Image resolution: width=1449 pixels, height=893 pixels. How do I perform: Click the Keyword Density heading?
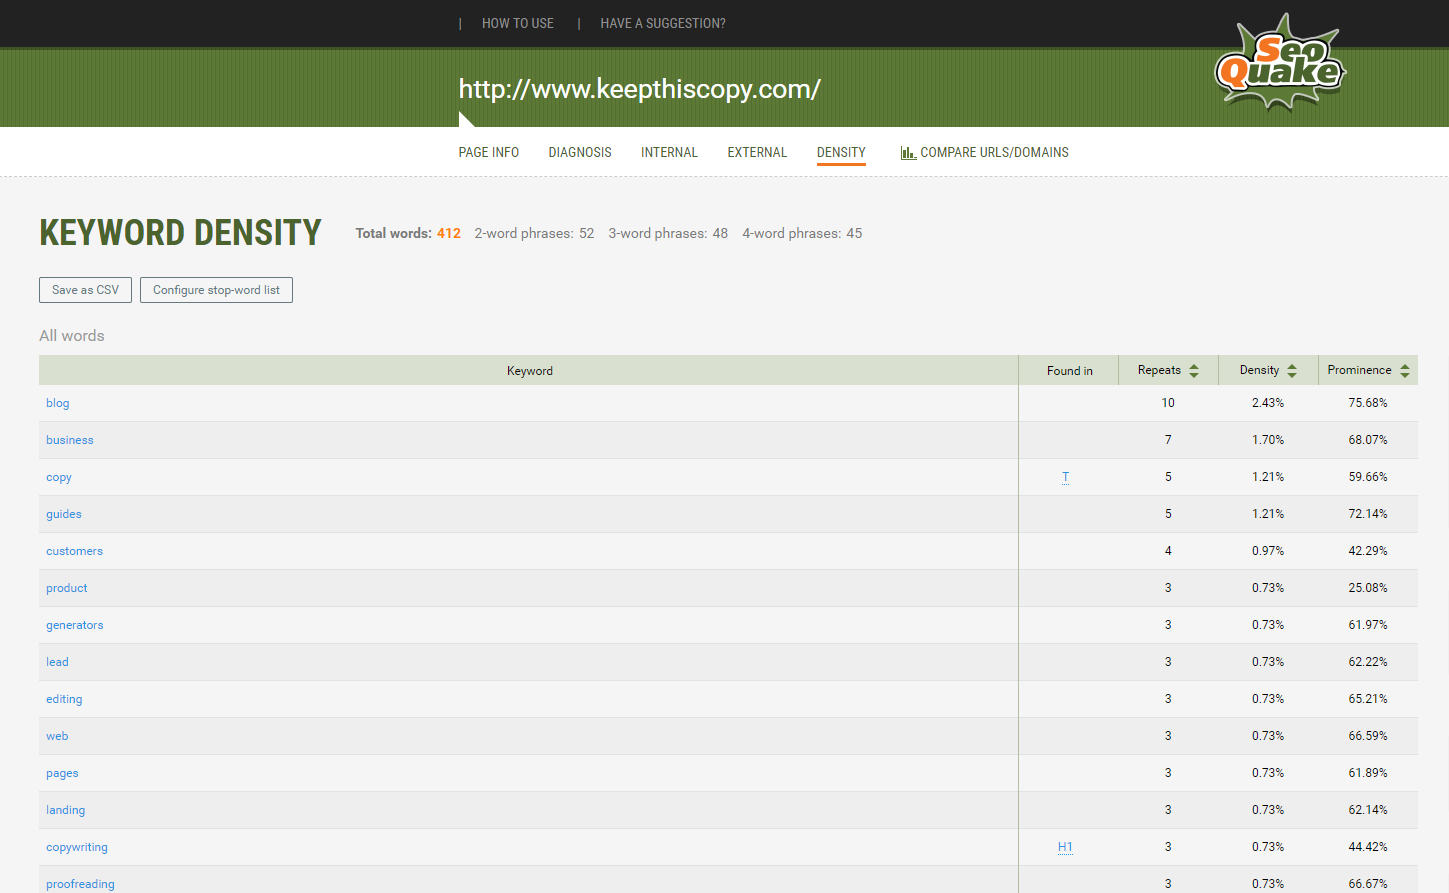pyautogui.click(x=180, y=233)
